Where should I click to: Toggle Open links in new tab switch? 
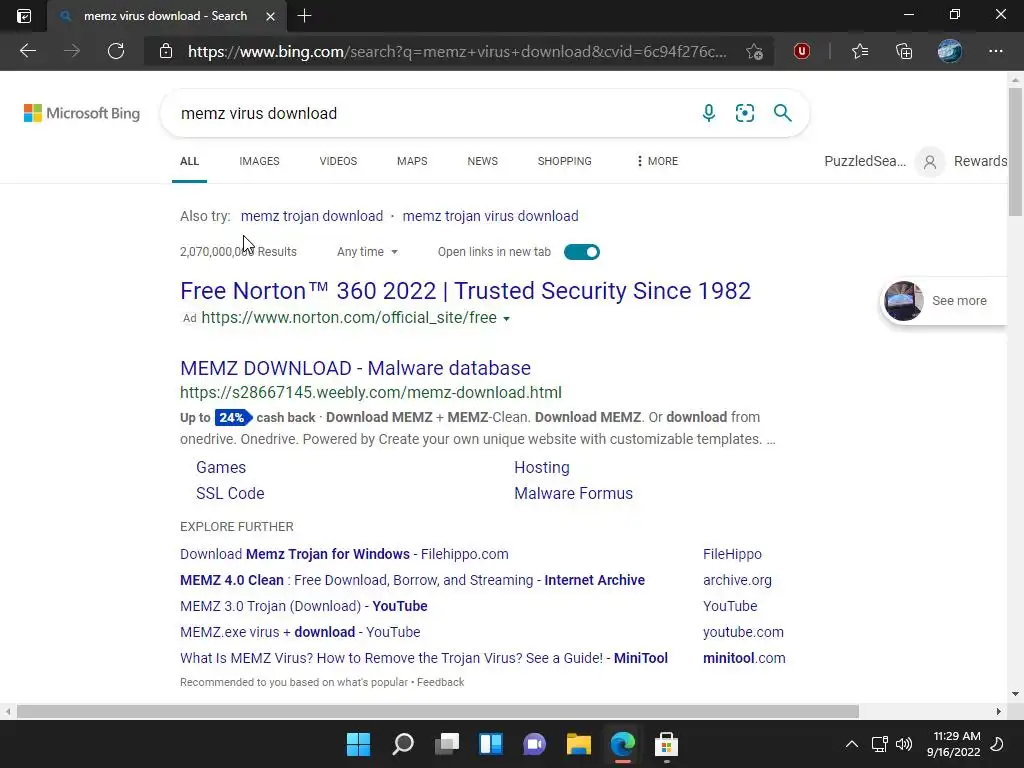click(582, 252)
